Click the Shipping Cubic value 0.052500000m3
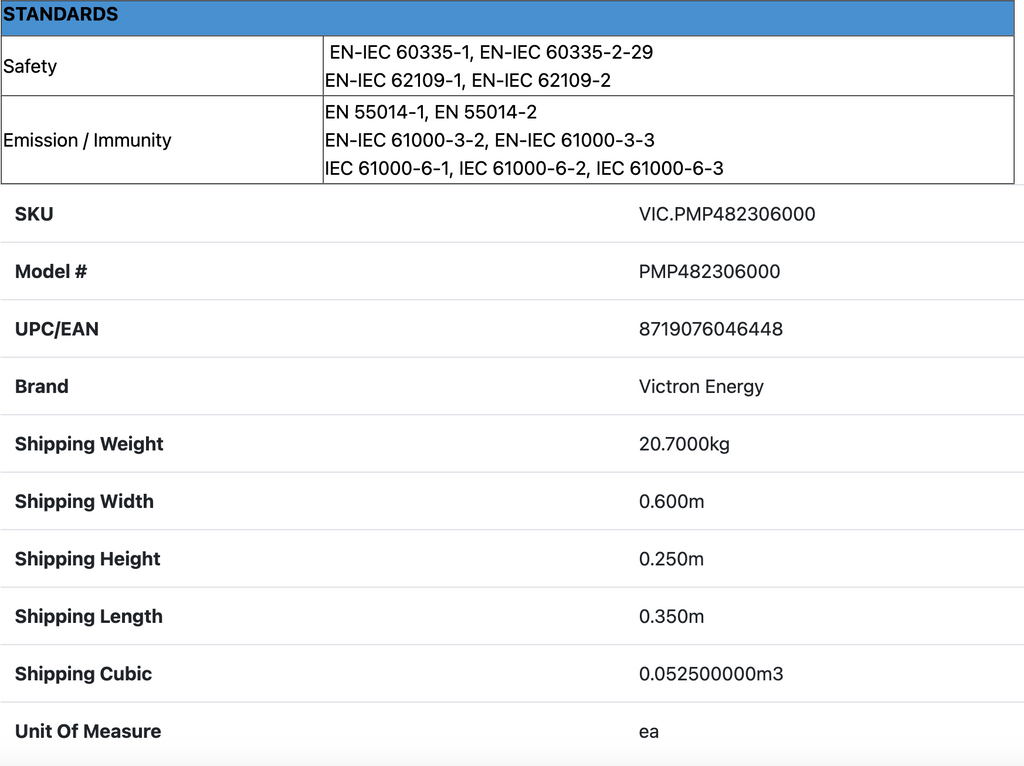This screenshot has width=1024, height=766. click(711, 674)
